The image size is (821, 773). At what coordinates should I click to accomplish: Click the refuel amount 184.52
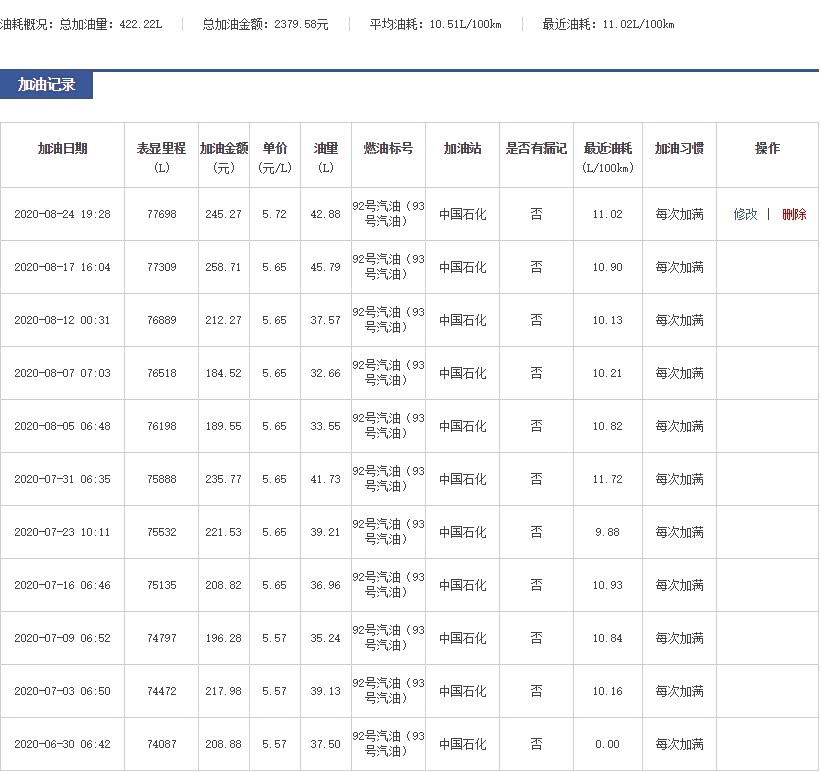pyautogui.click(x=223, y=373)
